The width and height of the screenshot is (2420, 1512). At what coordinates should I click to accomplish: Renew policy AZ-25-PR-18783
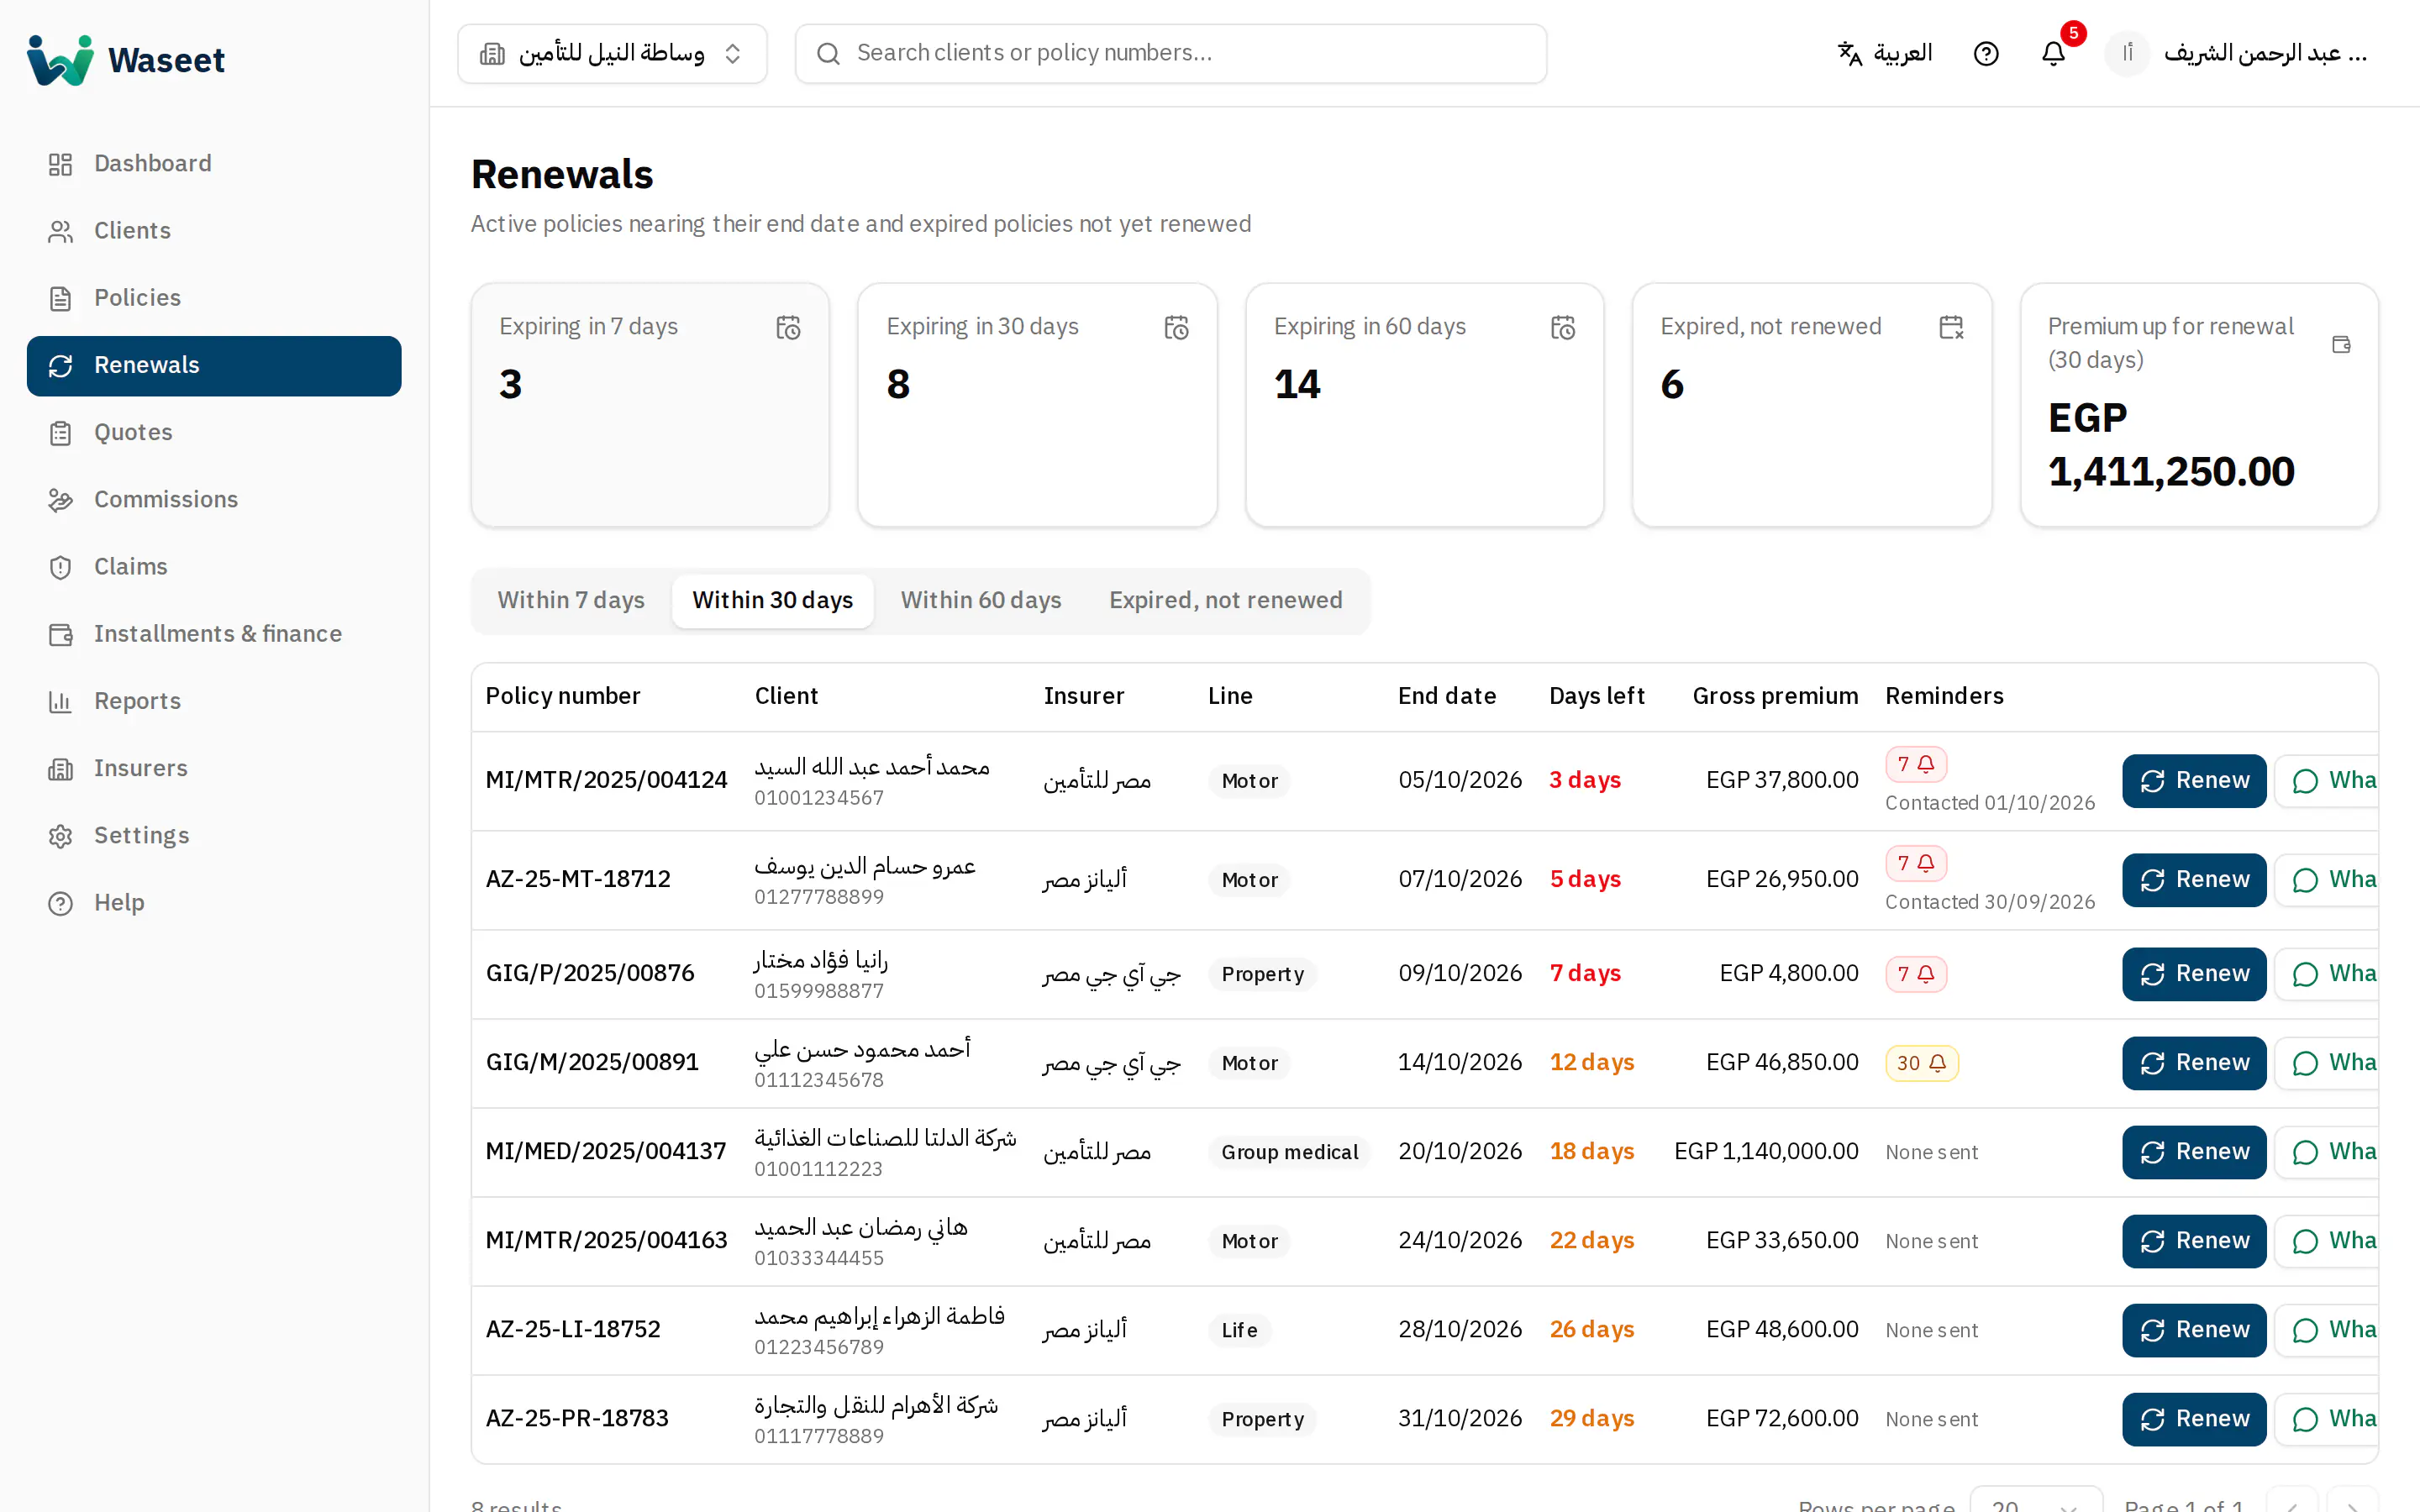(x=2194, y=1419)
